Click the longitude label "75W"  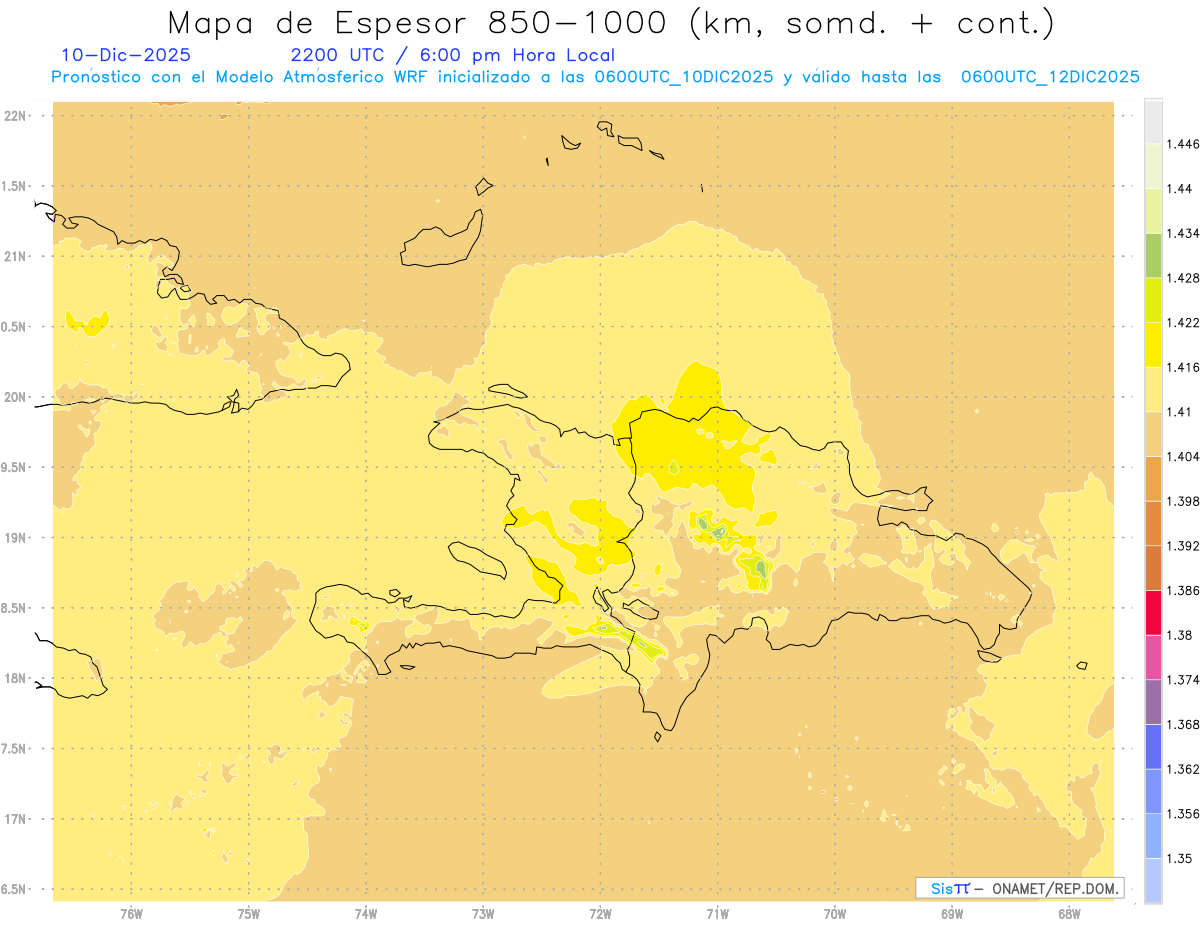[x=249, y=914]
